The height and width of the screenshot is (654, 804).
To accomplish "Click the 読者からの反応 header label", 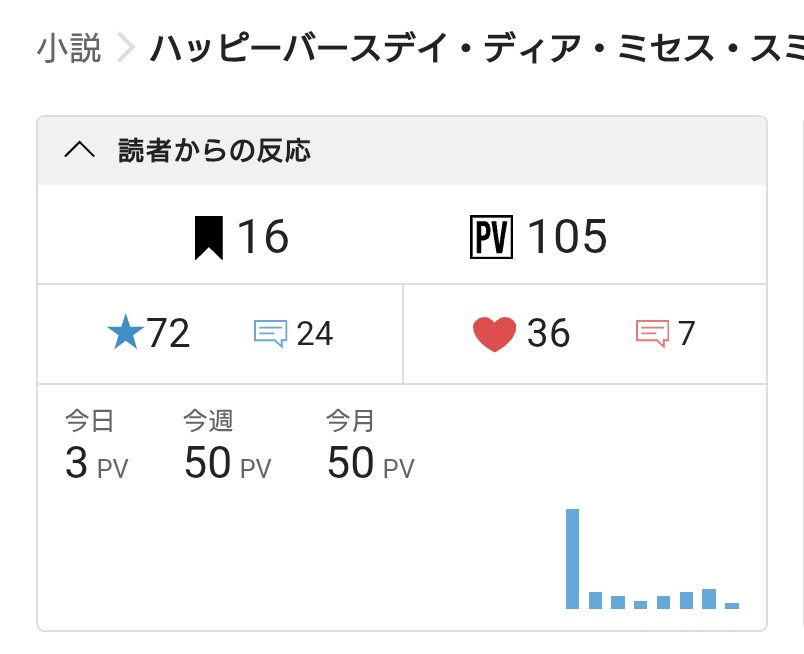I will (214, 151).
